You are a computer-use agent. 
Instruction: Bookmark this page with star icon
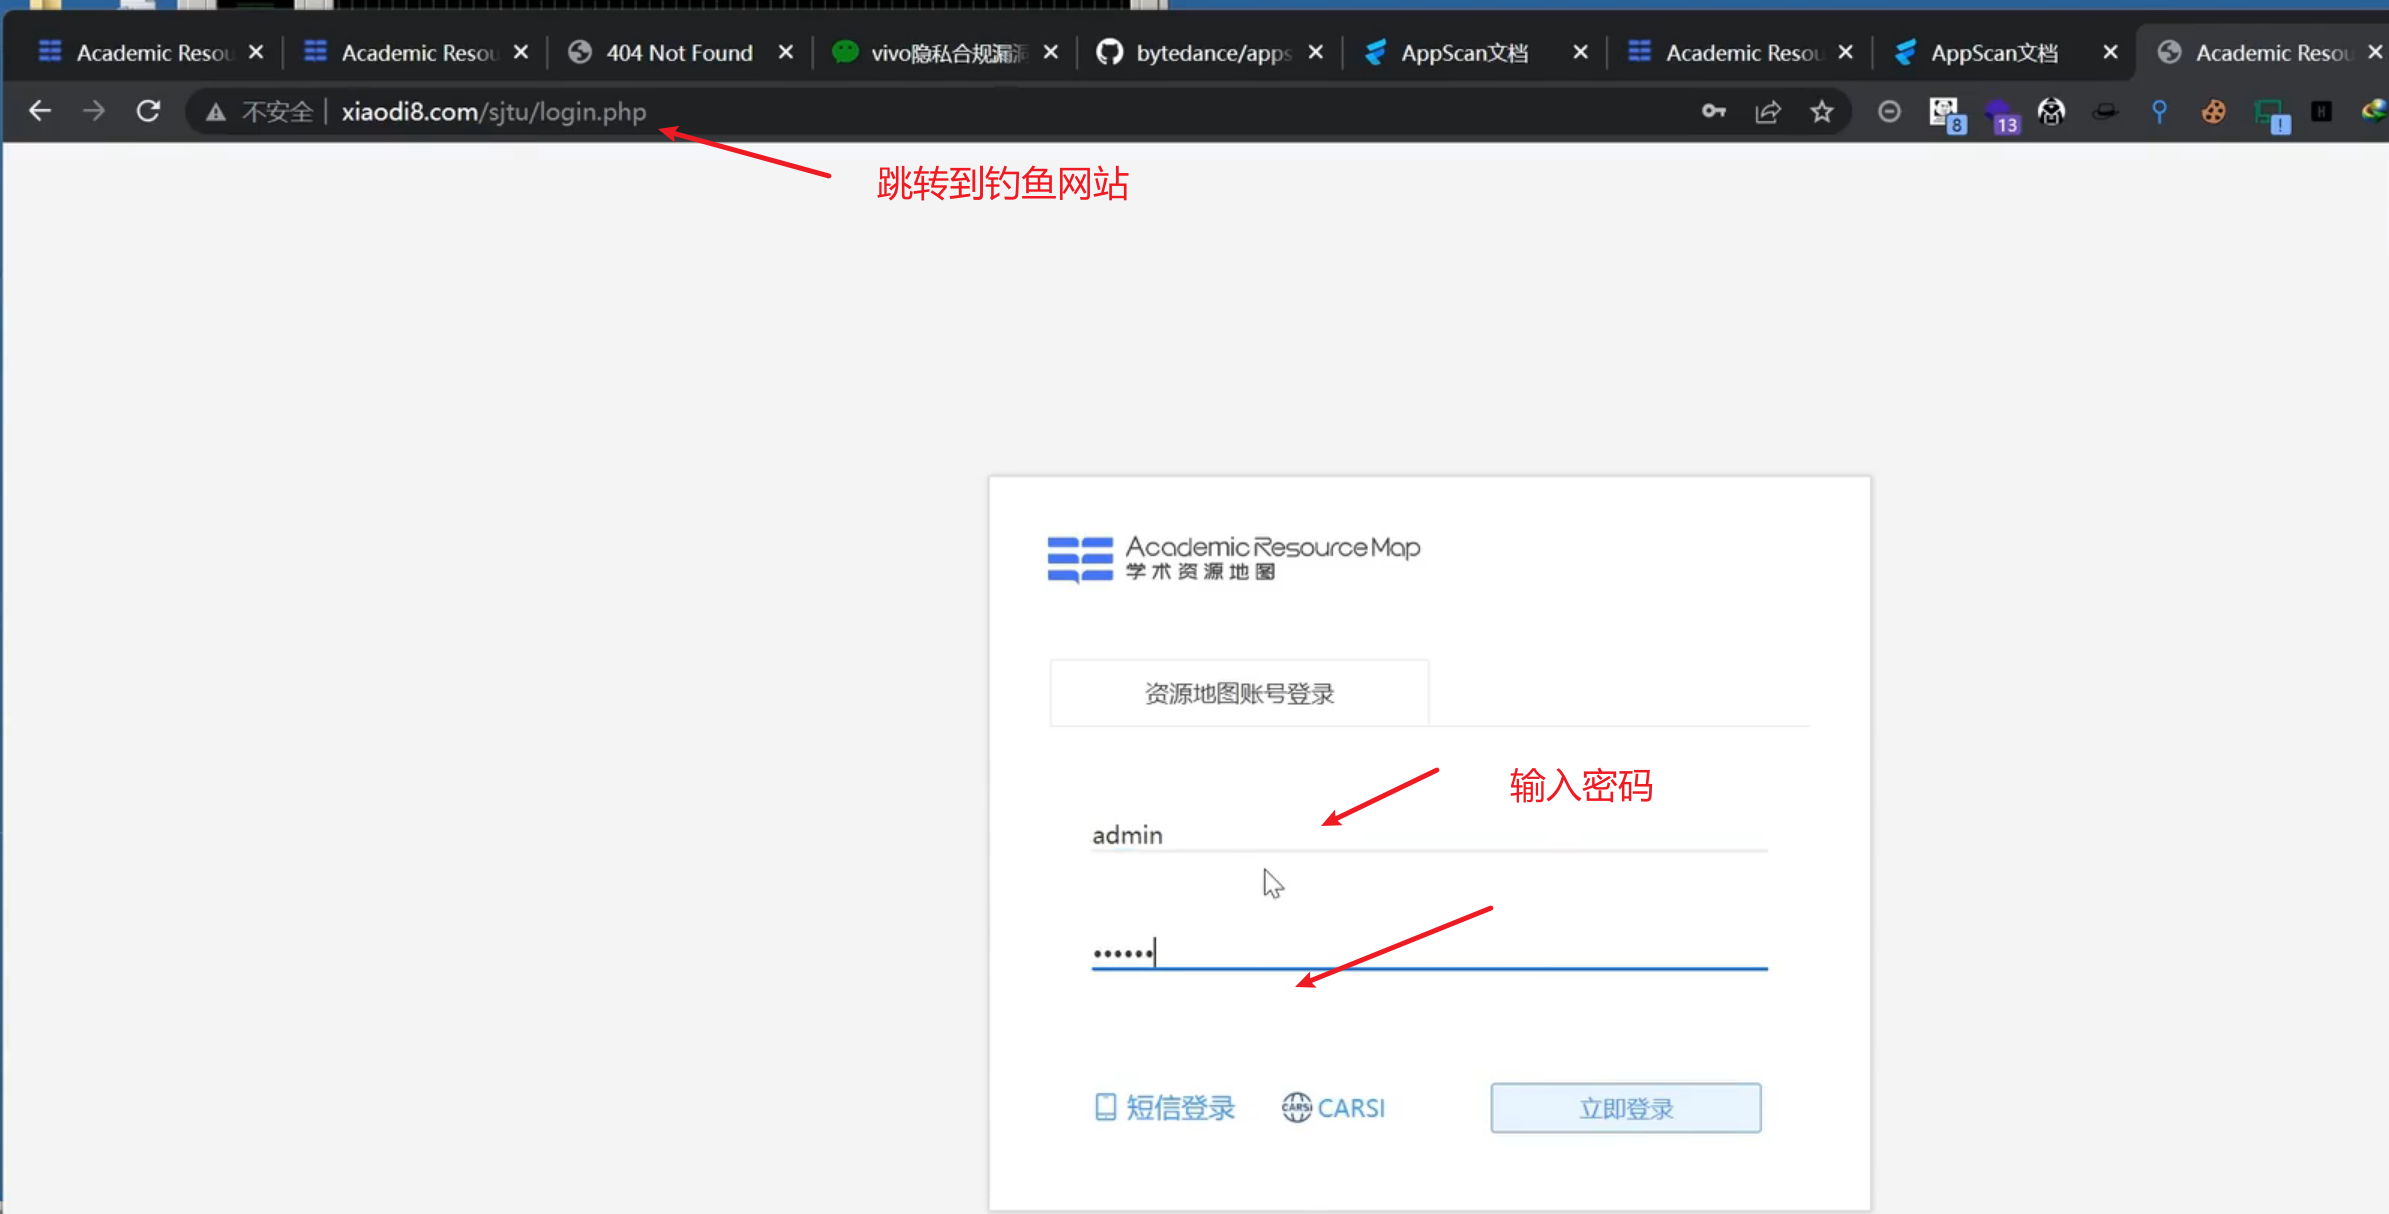[x=1821, y=111]
